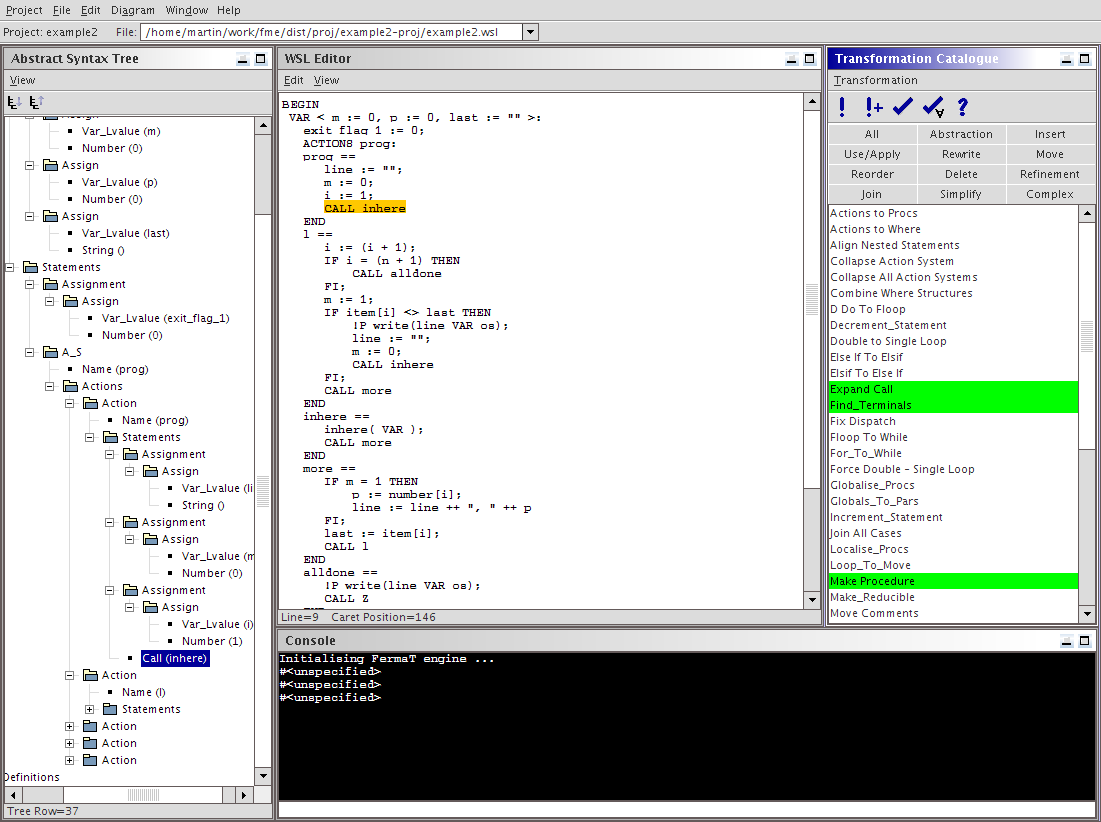Click the Actions folder icon in the tree

70,386
